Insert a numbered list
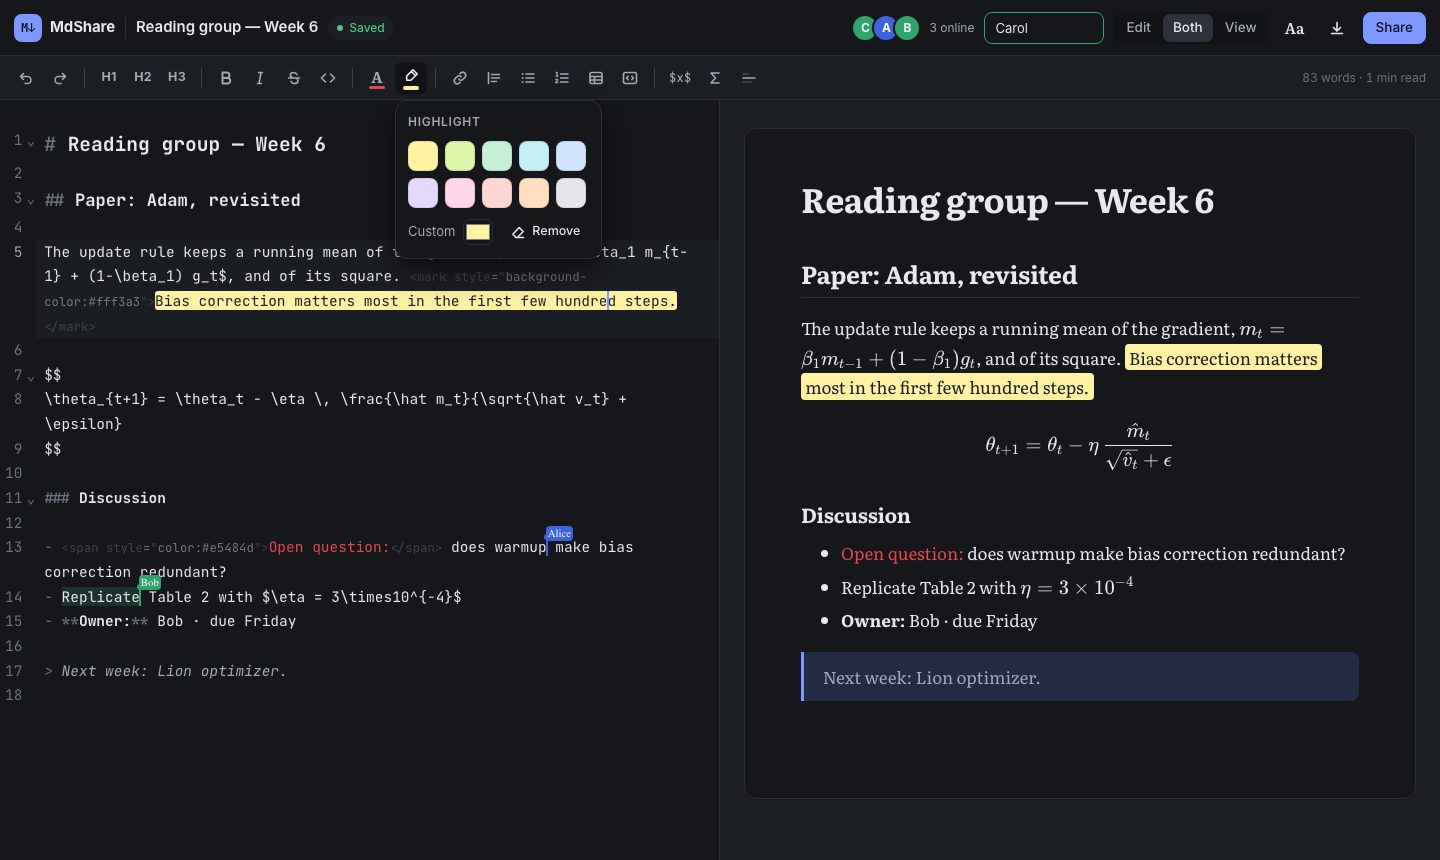 [562, 78]
